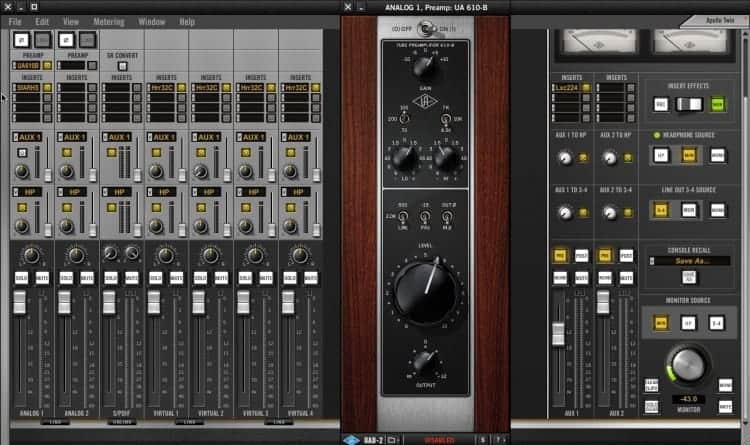Toggle Aux 1 to HP send enable
750x445 pixels.
(583, 157)
